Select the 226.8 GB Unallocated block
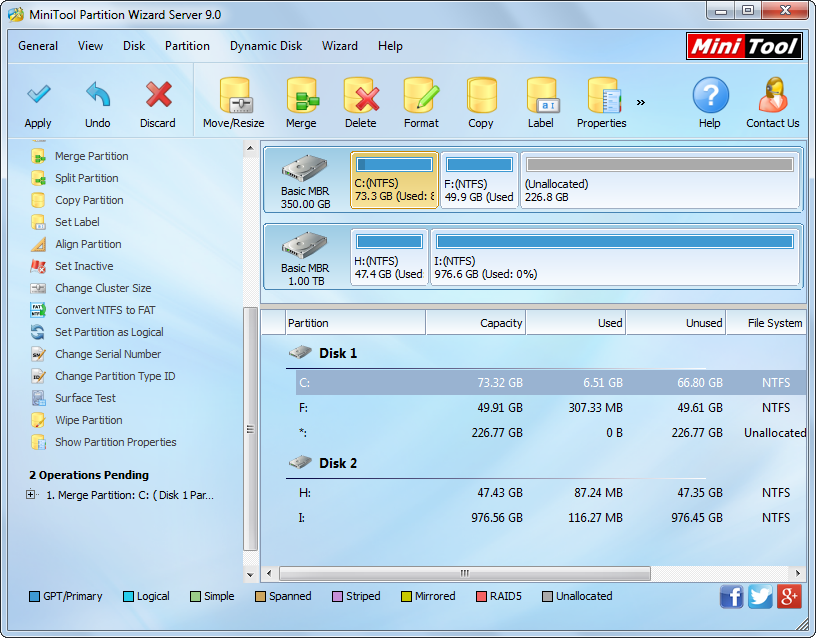816x638 pixels. tap(660, 180)
